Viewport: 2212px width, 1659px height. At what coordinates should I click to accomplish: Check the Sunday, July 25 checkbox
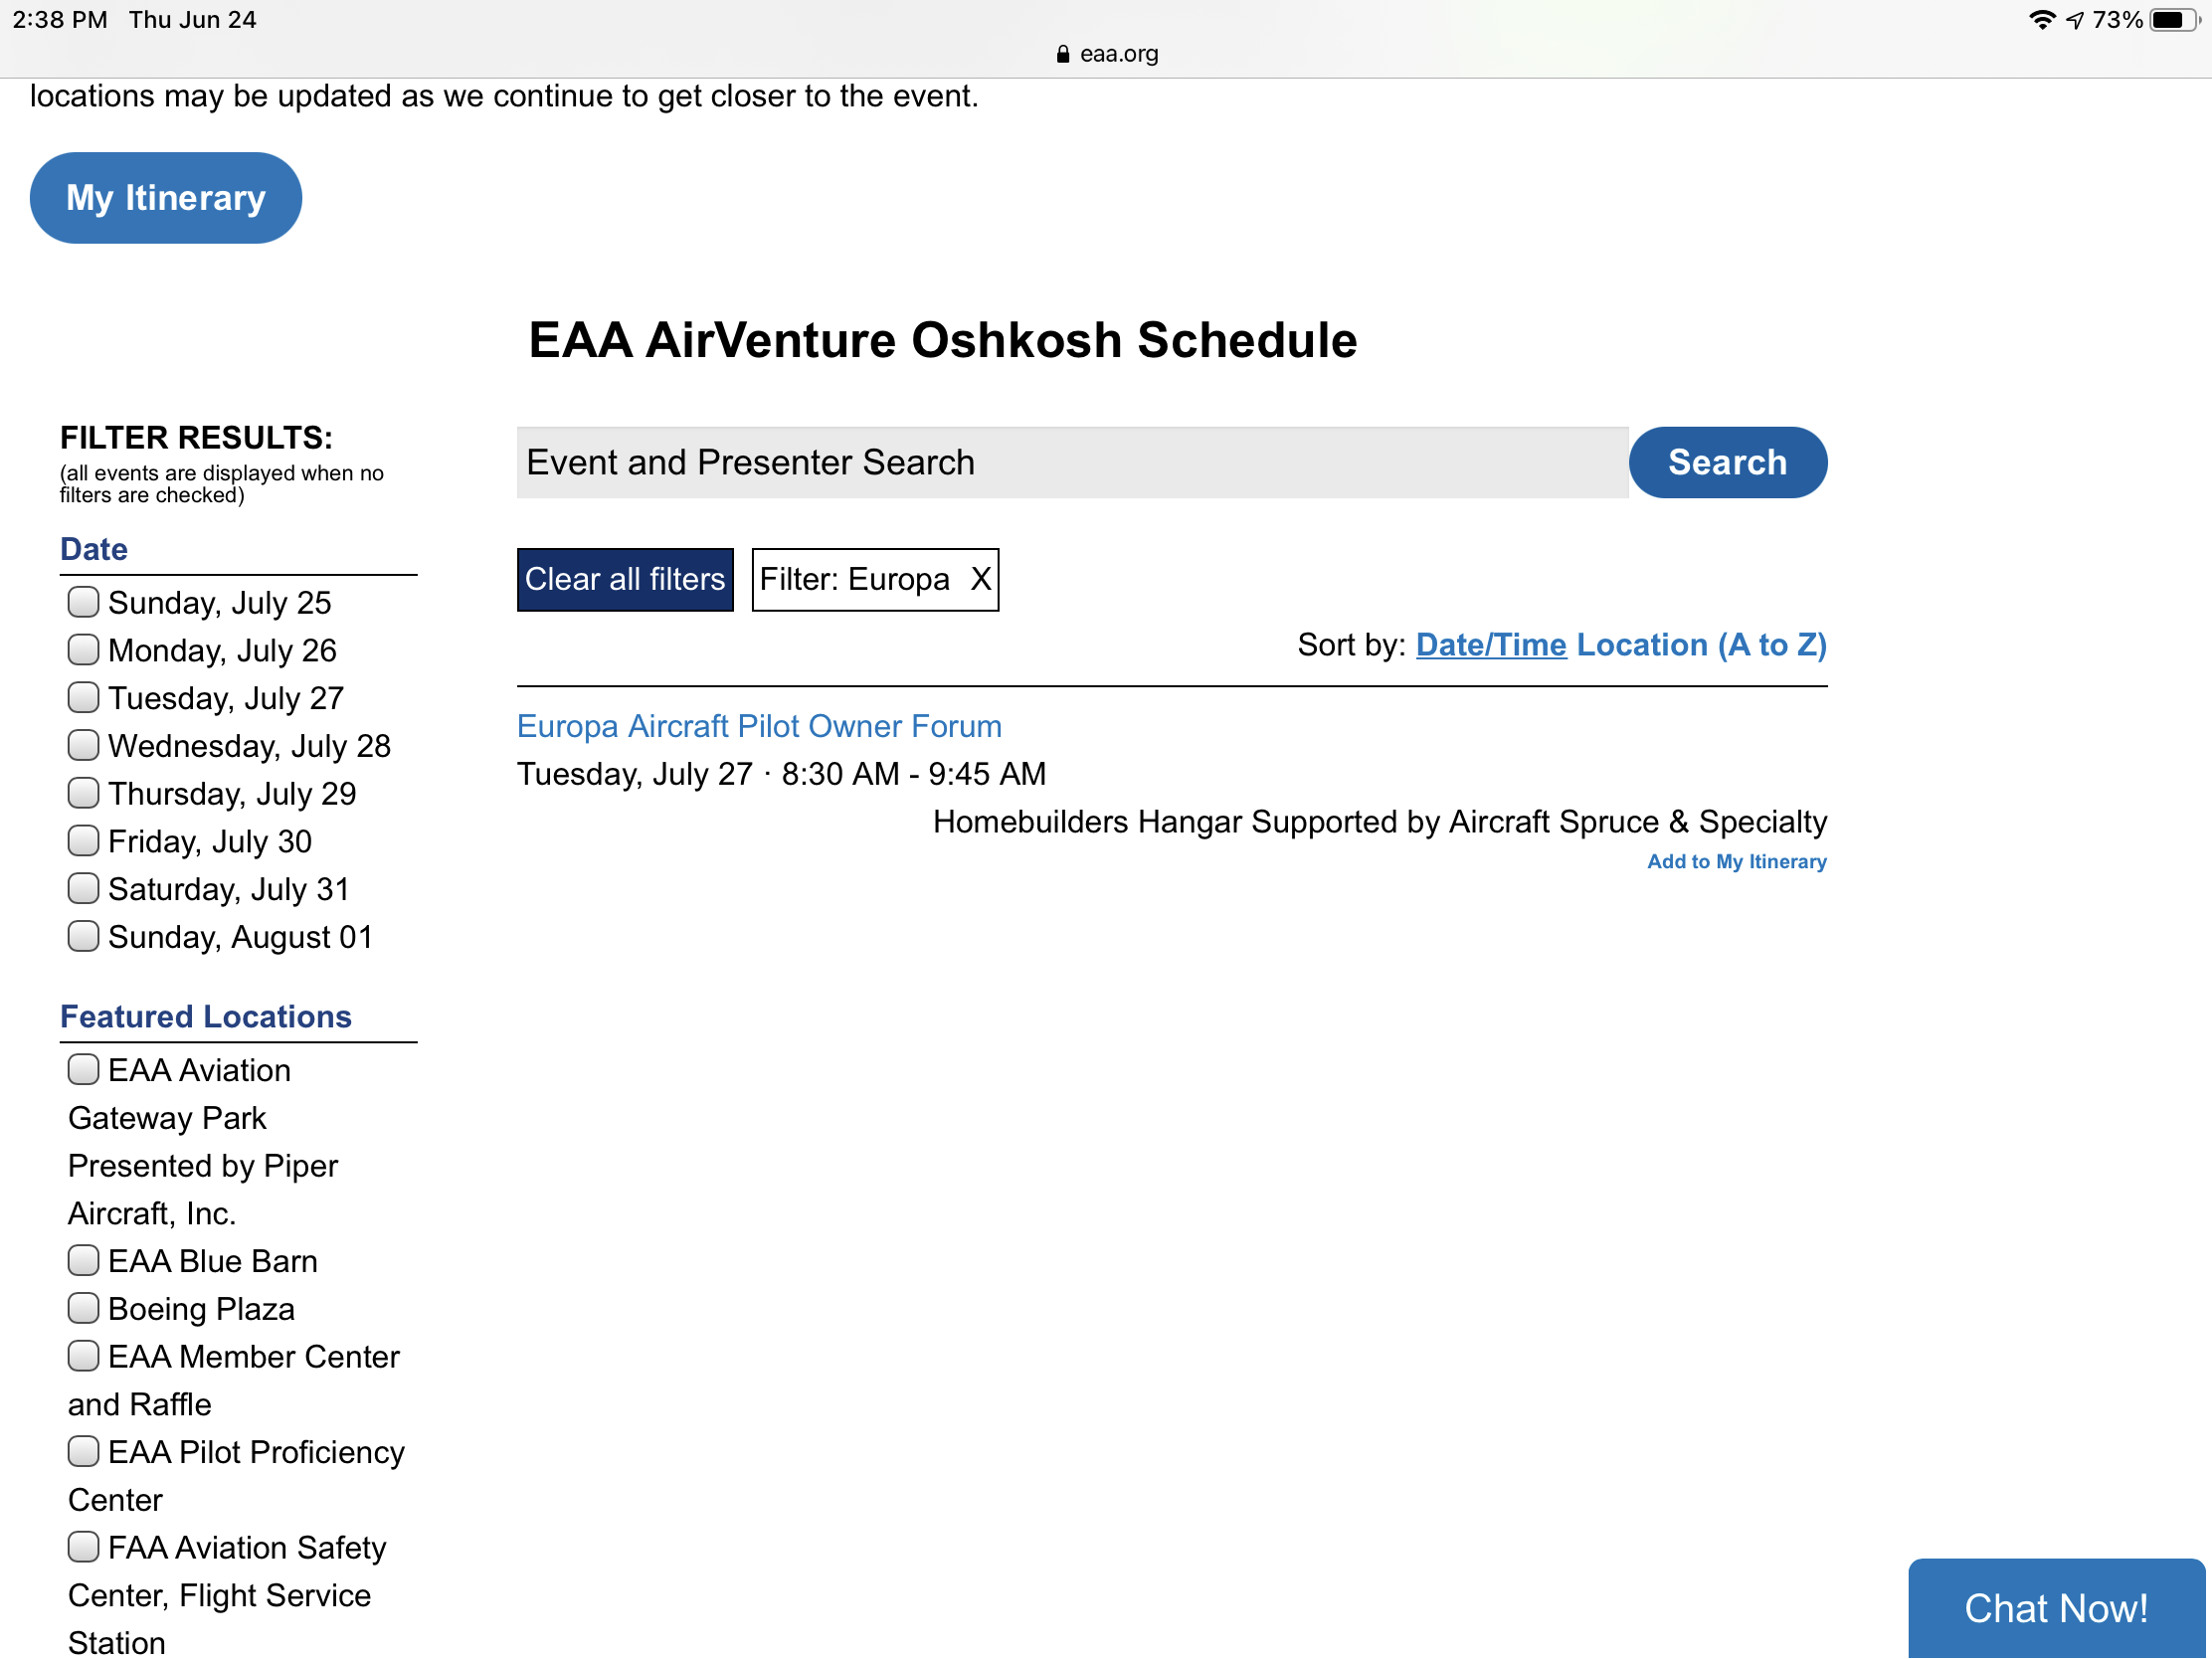[83, 602]
